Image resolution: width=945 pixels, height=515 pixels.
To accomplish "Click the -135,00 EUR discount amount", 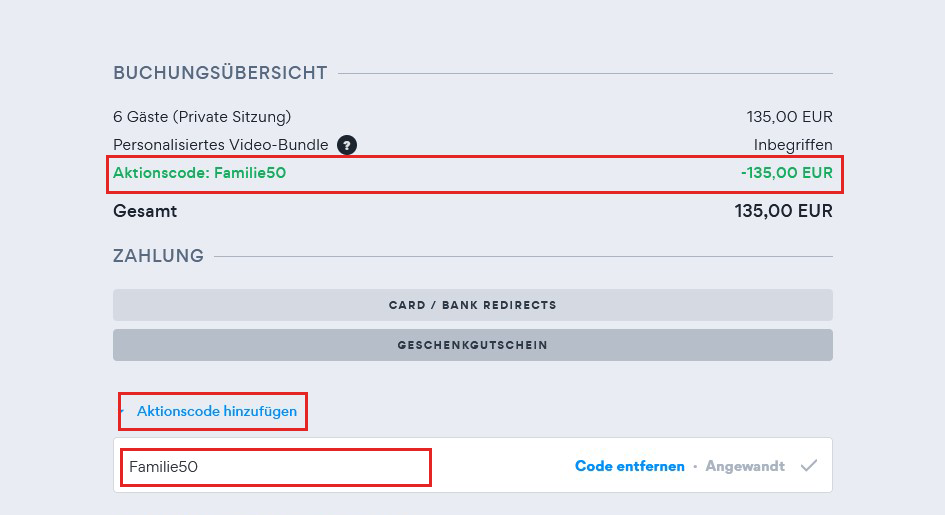I will tap(786, 173).
